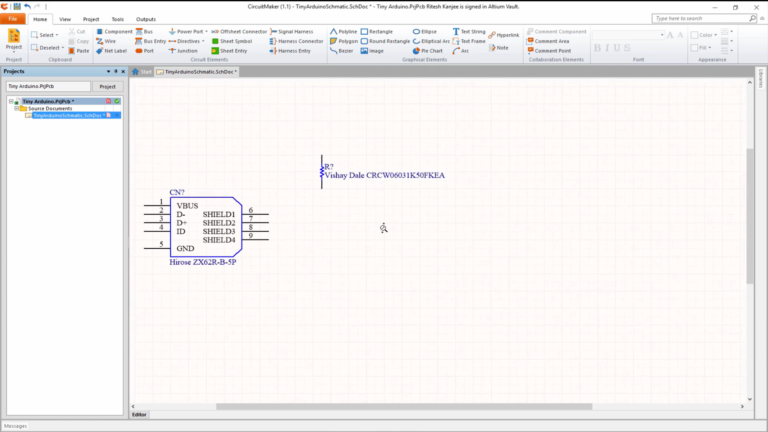Click the Comment Area tool

click(x=548, y=41)
